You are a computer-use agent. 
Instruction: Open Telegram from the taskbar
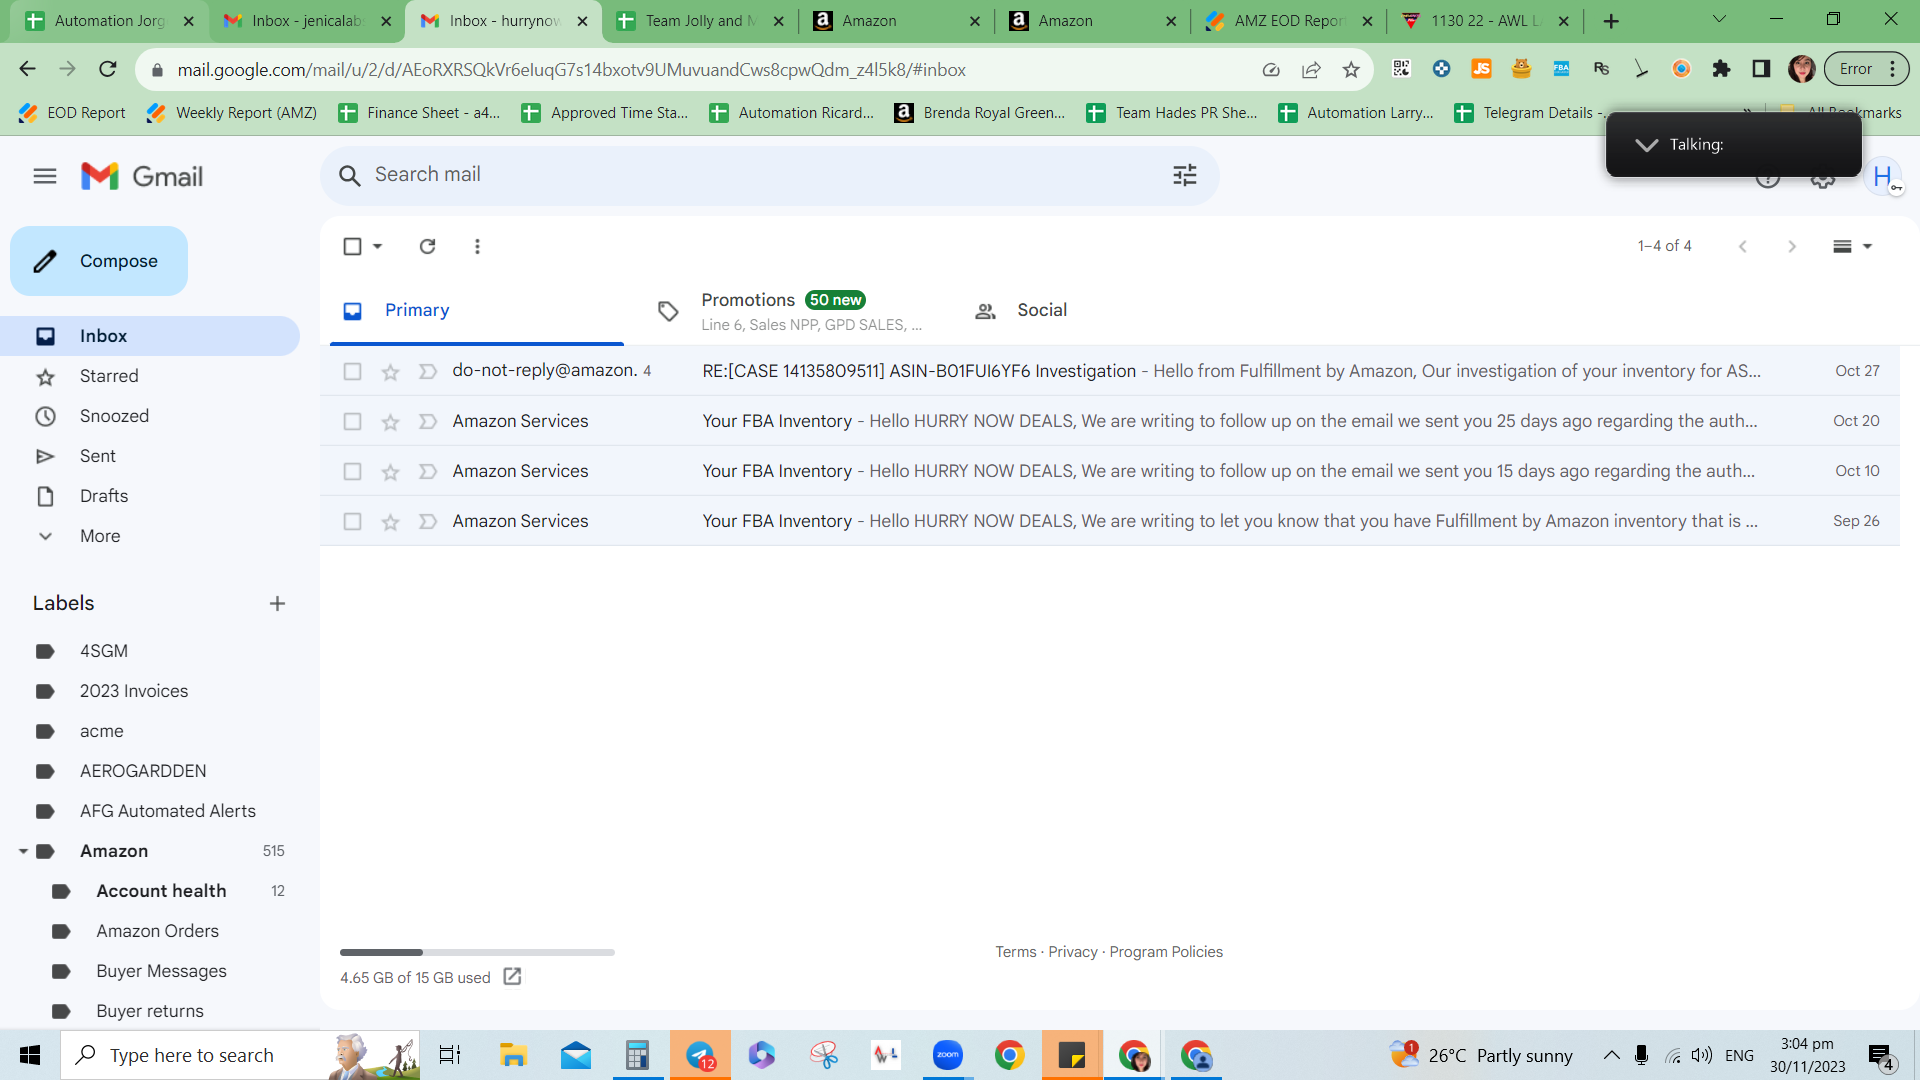click(x=700, y=1055)
